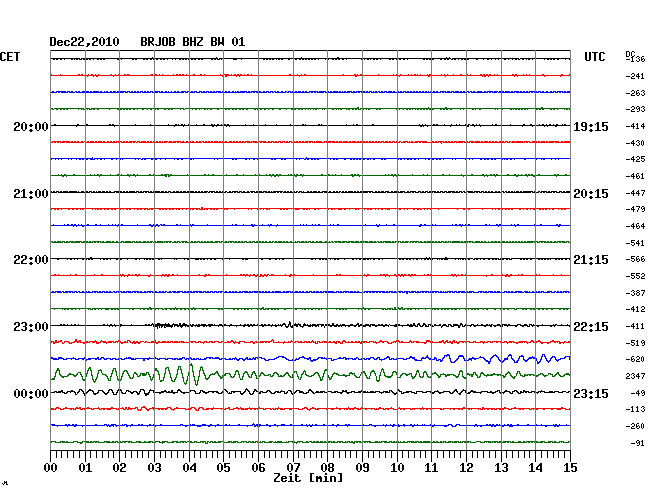Click the DC offset value "-414"

pos(635,126)
